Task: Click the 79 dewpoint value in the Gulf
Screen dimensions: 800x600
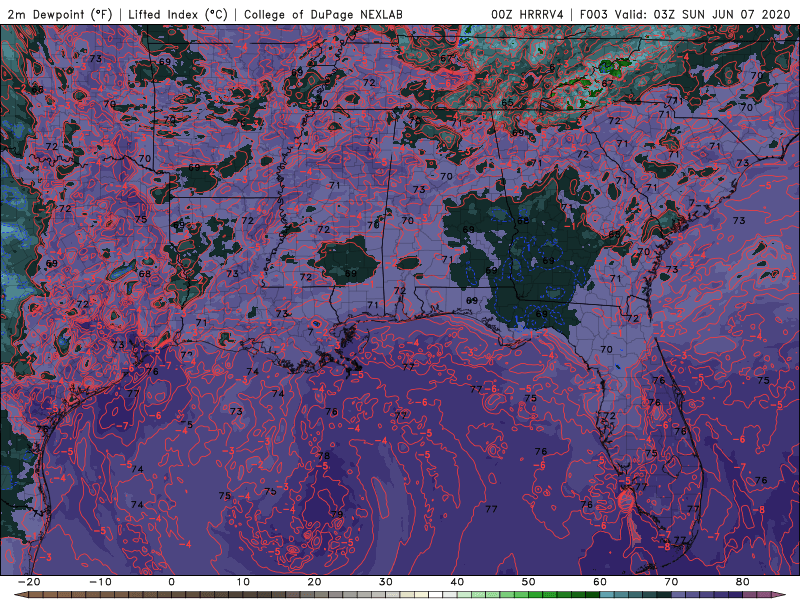Action: pyautogui.click(x=337, y=514)
